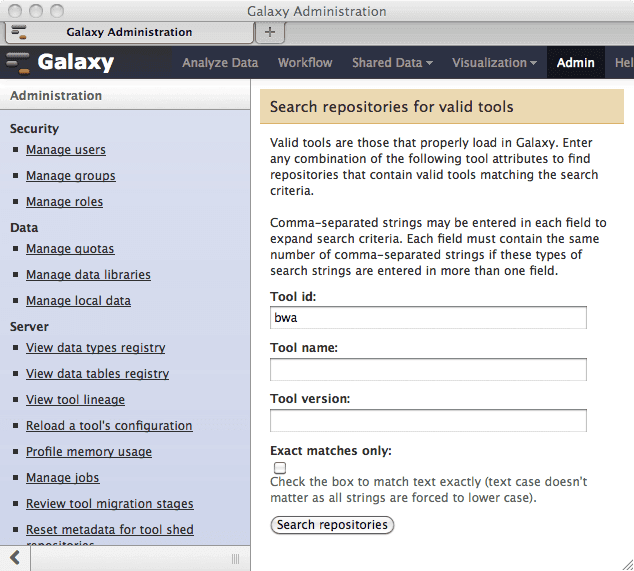Viewport: 634px width, 571px height.
Task: Click Reload a tool's configuration link
Action: click(109, 426)
